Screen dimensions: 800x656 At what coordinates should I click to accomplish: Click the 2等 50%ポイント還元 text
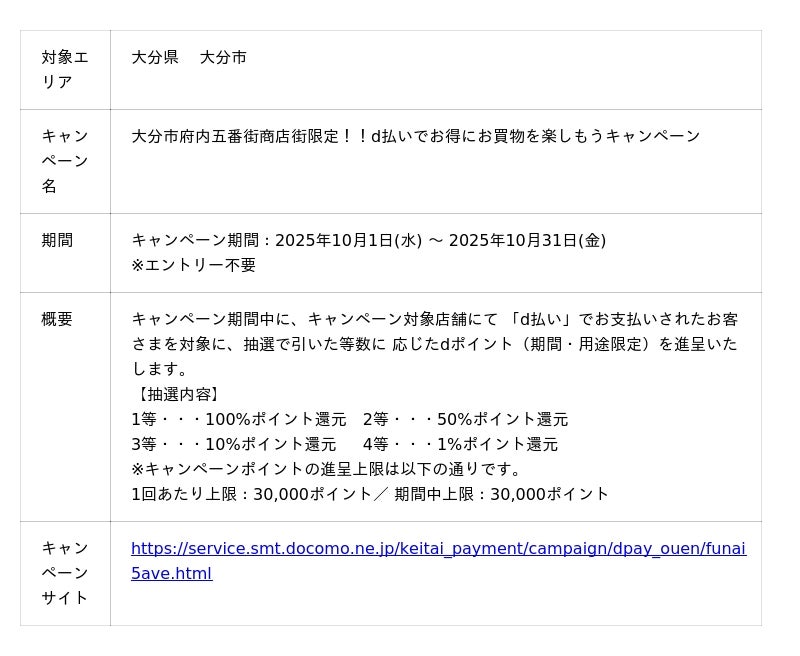tap(465, 419)
